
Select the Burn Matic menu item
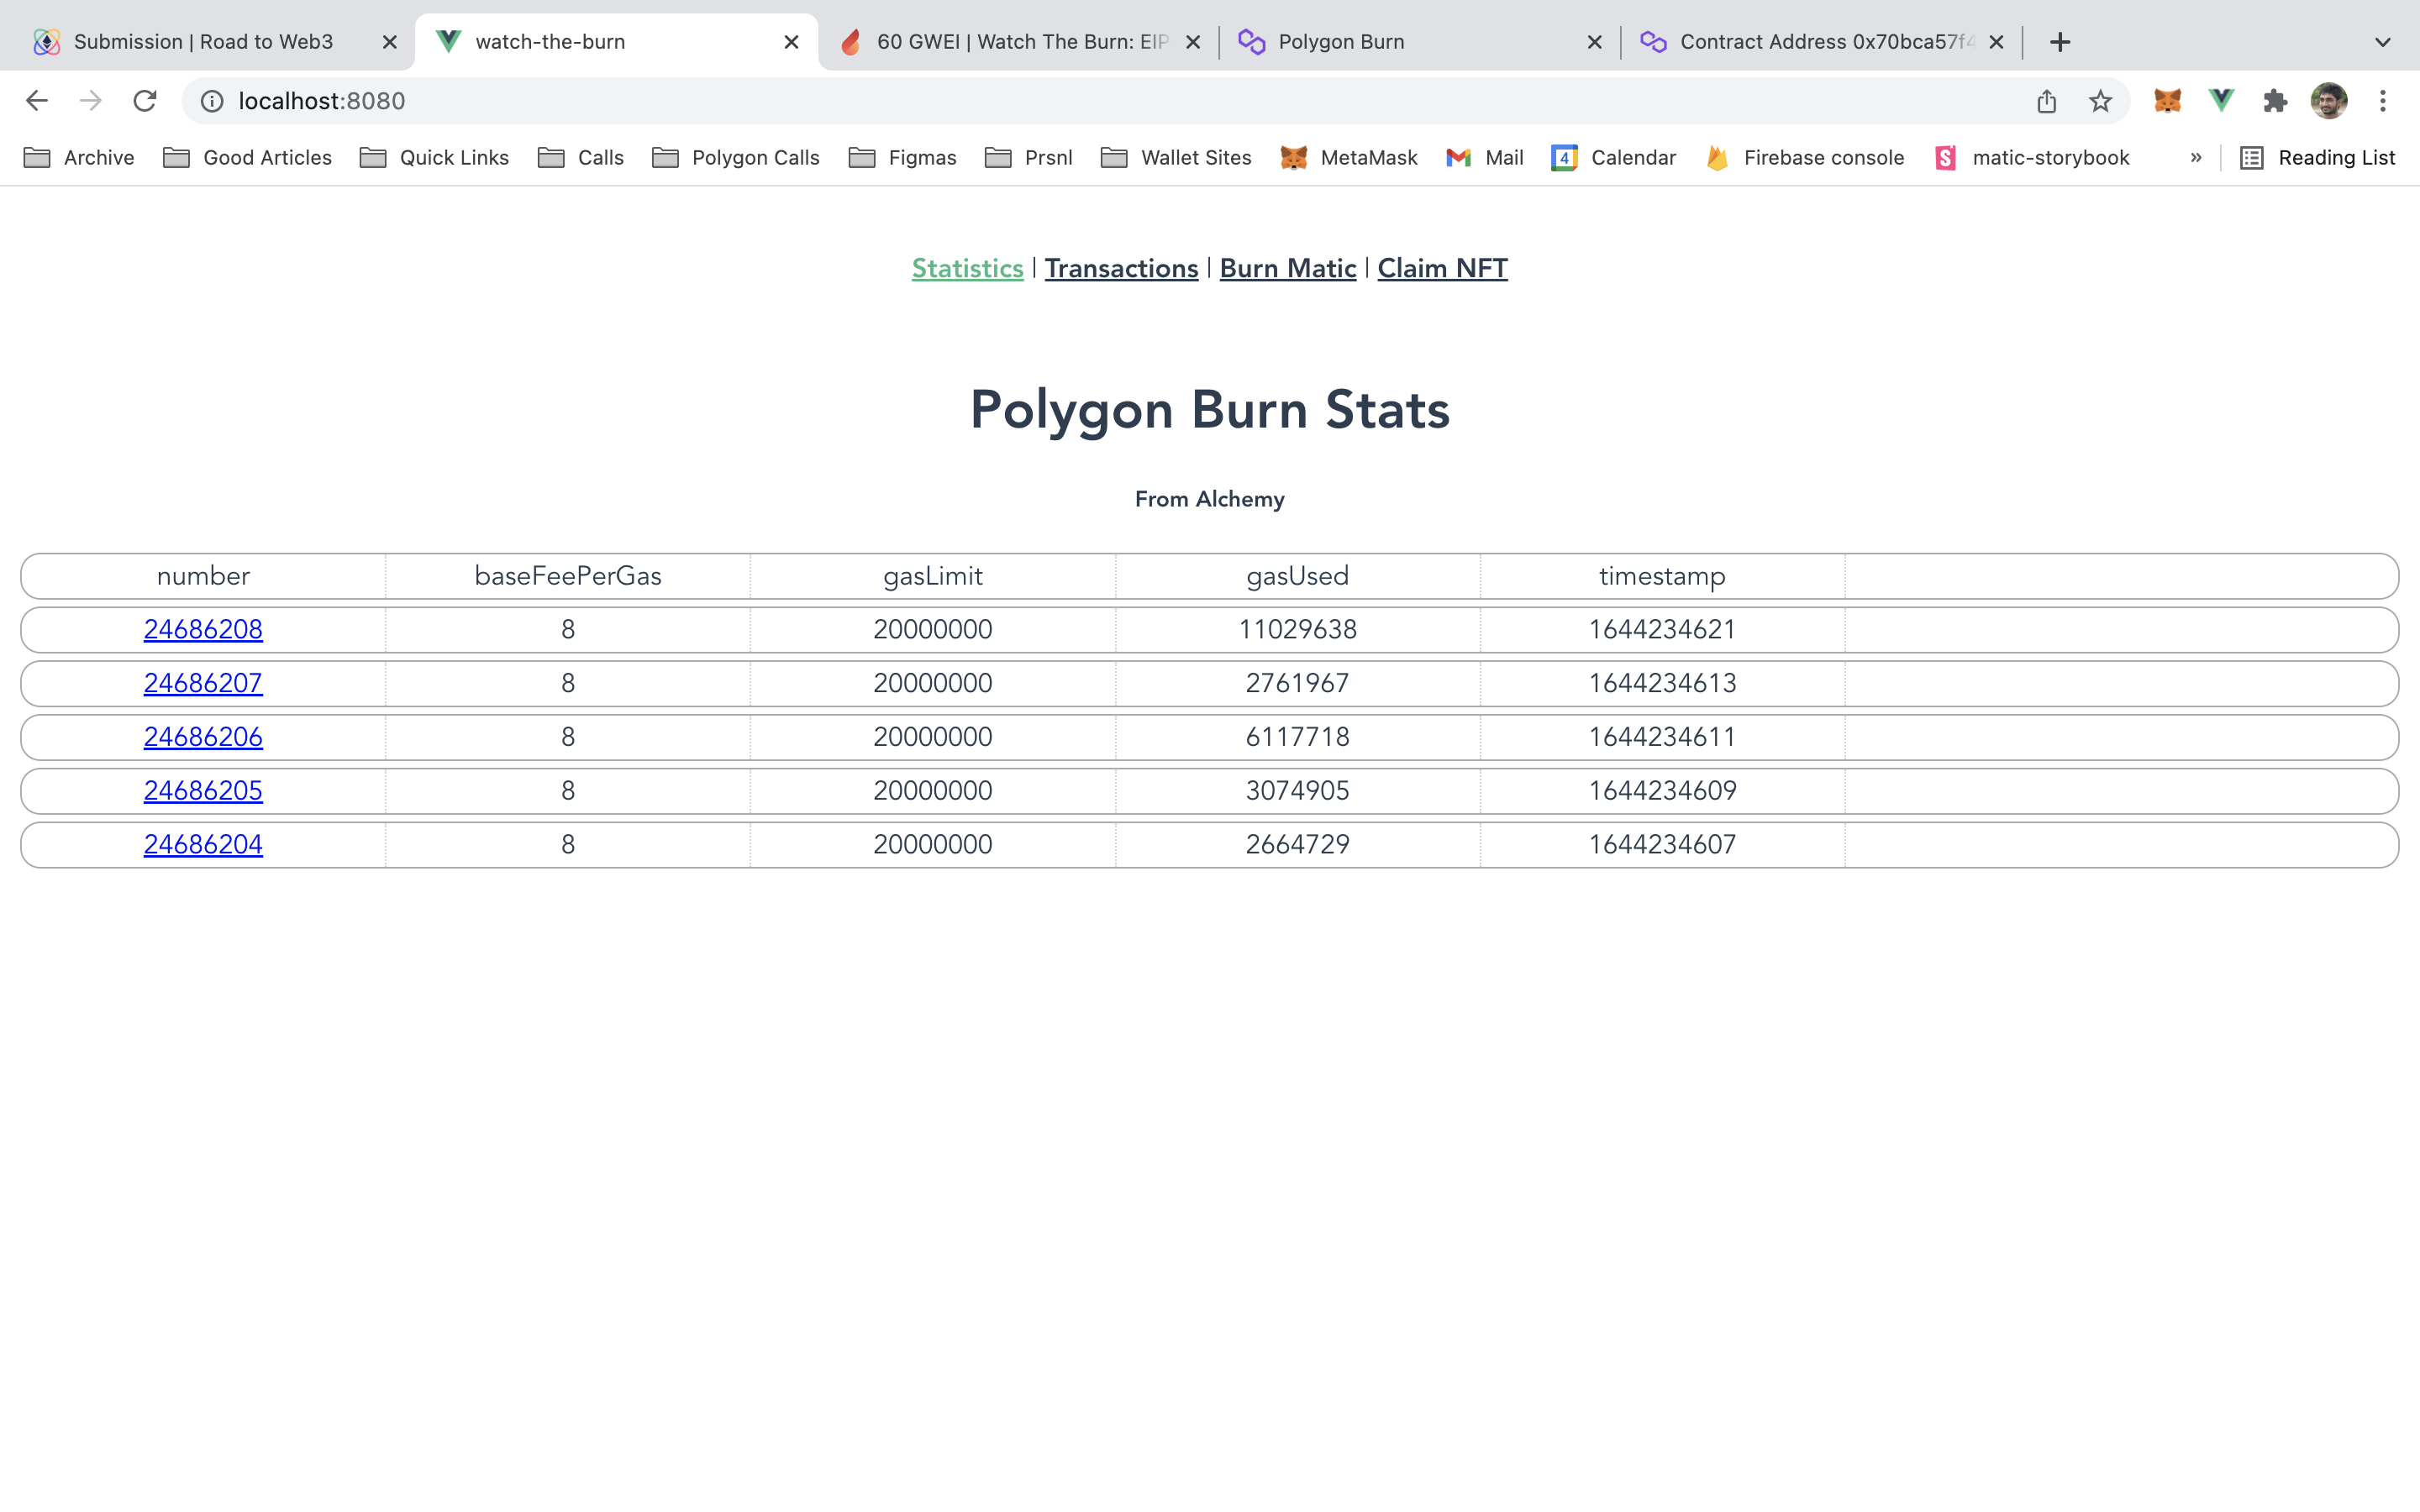click(x=1286, y=268)
